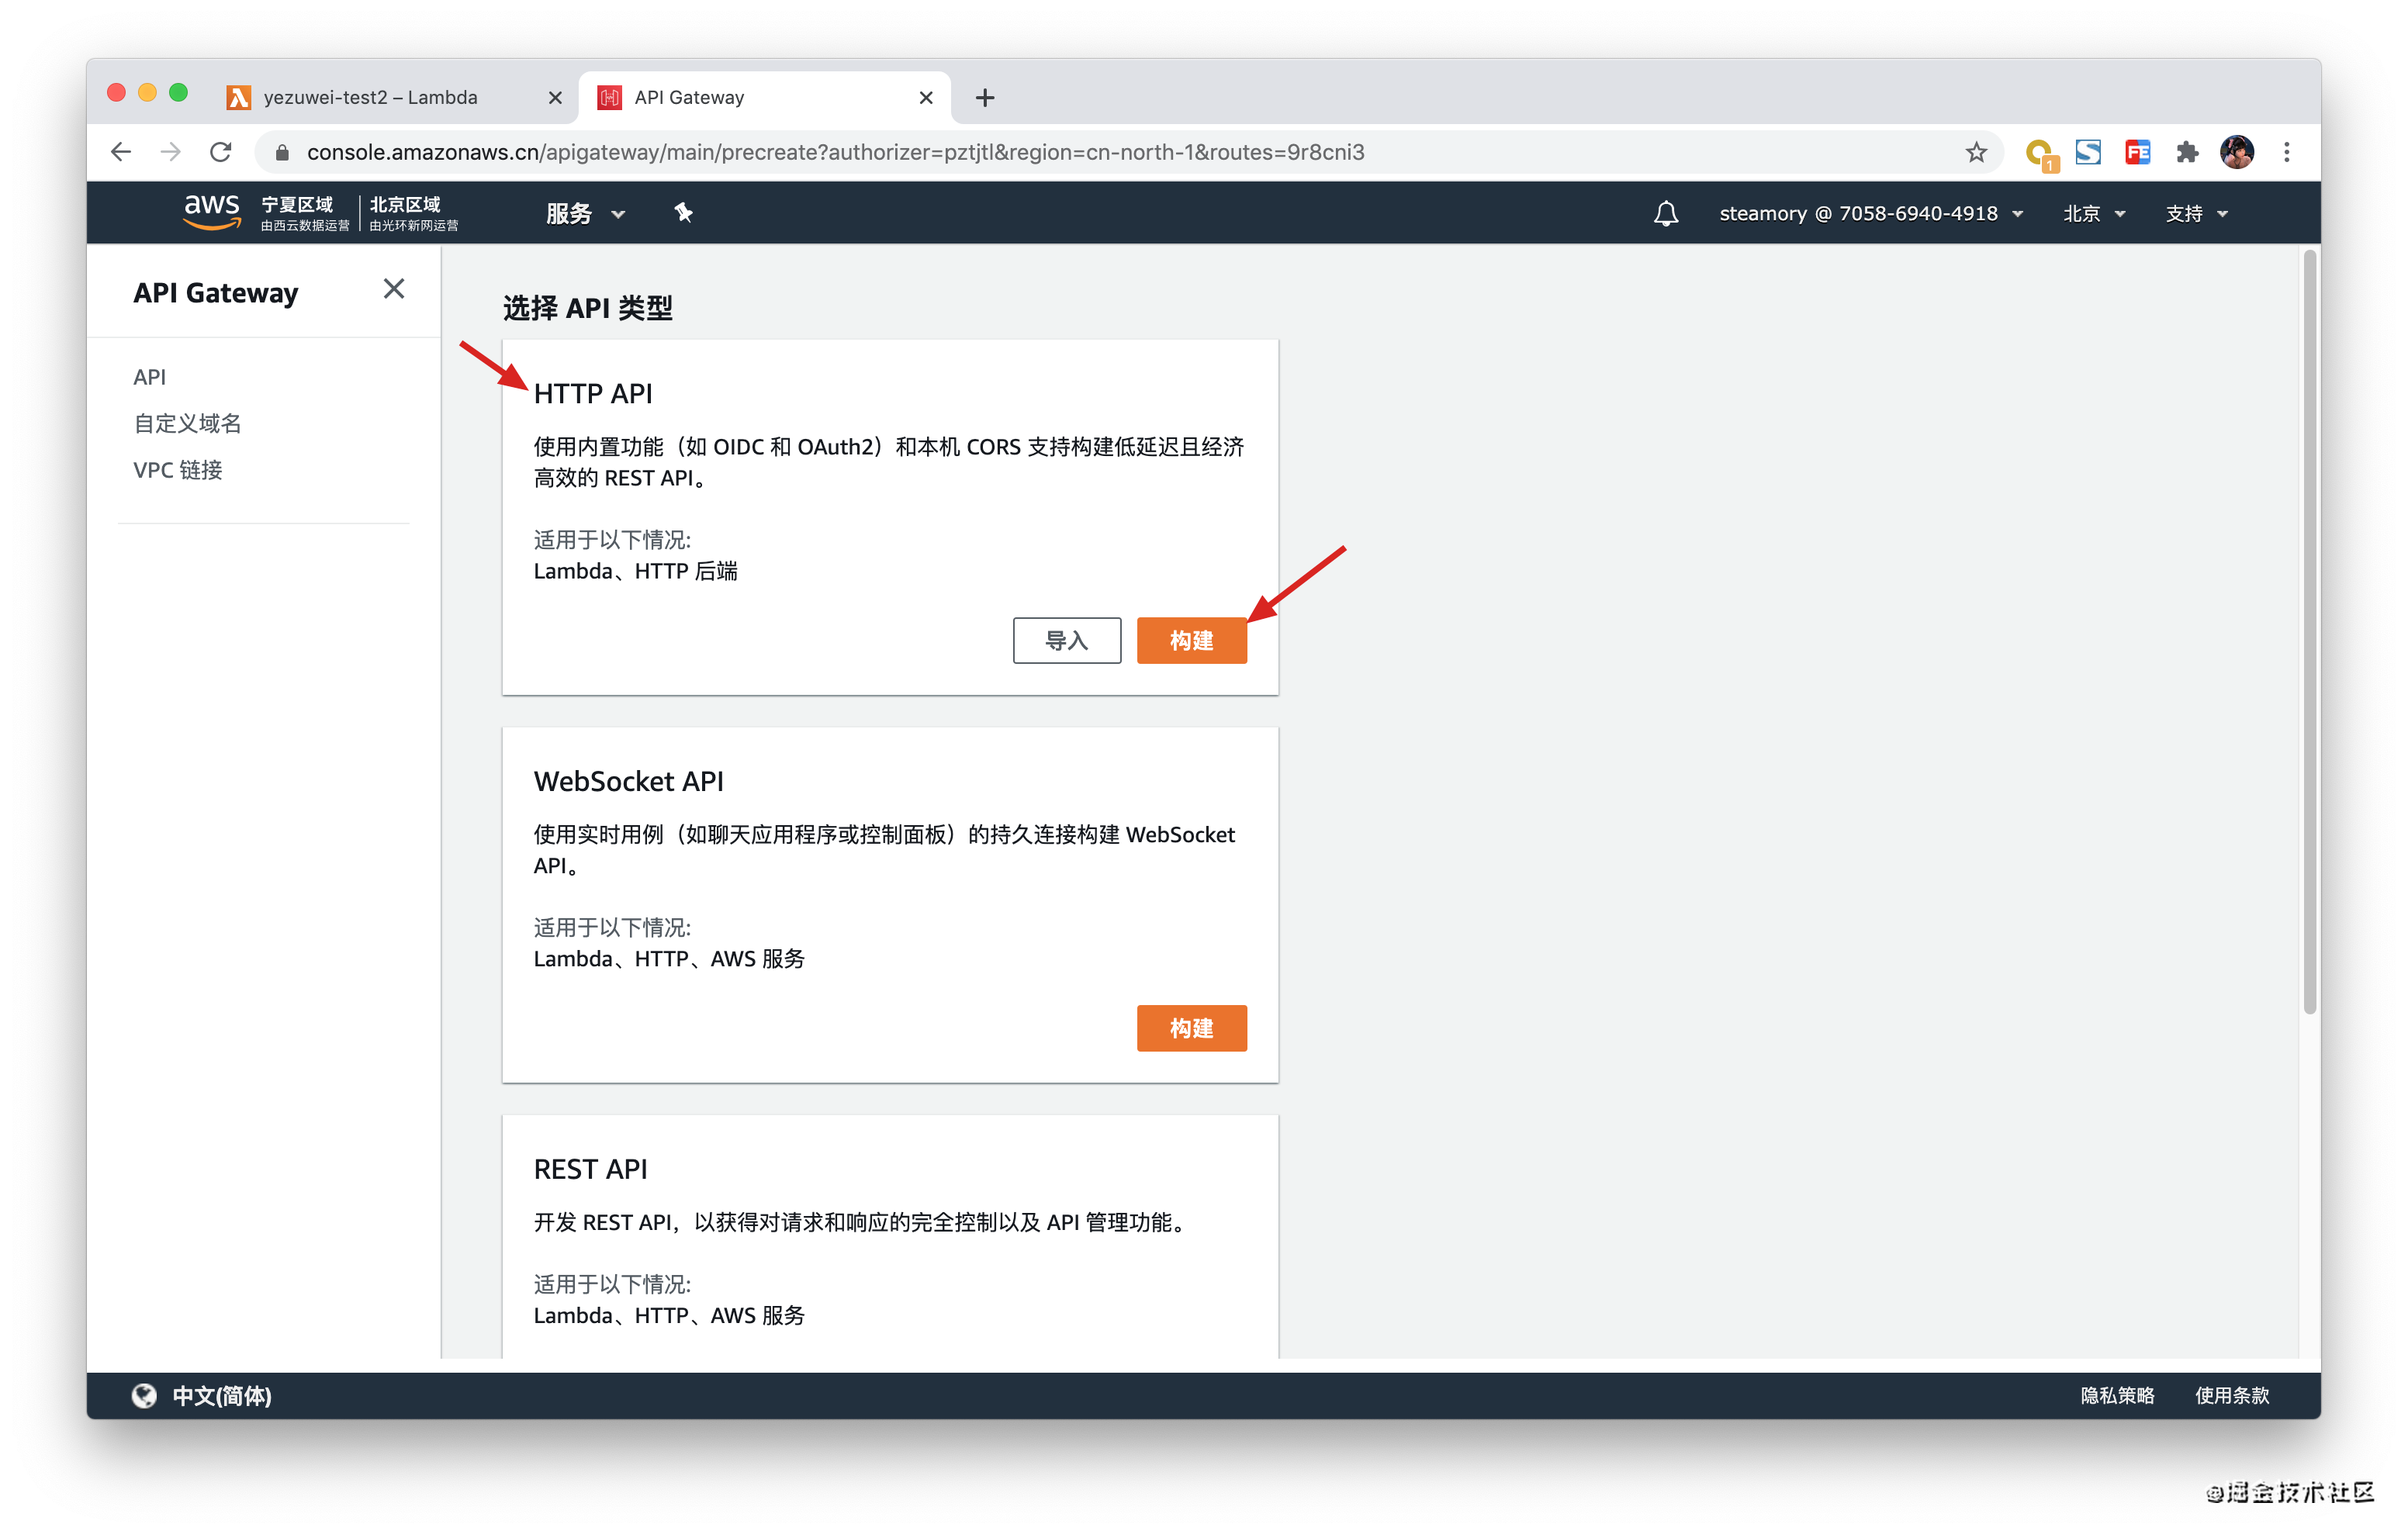The height and width of the screenshot is (1534, 2408).
Task: Click 导入 button for HTTP API
Action: click(x=1066, y=640)
